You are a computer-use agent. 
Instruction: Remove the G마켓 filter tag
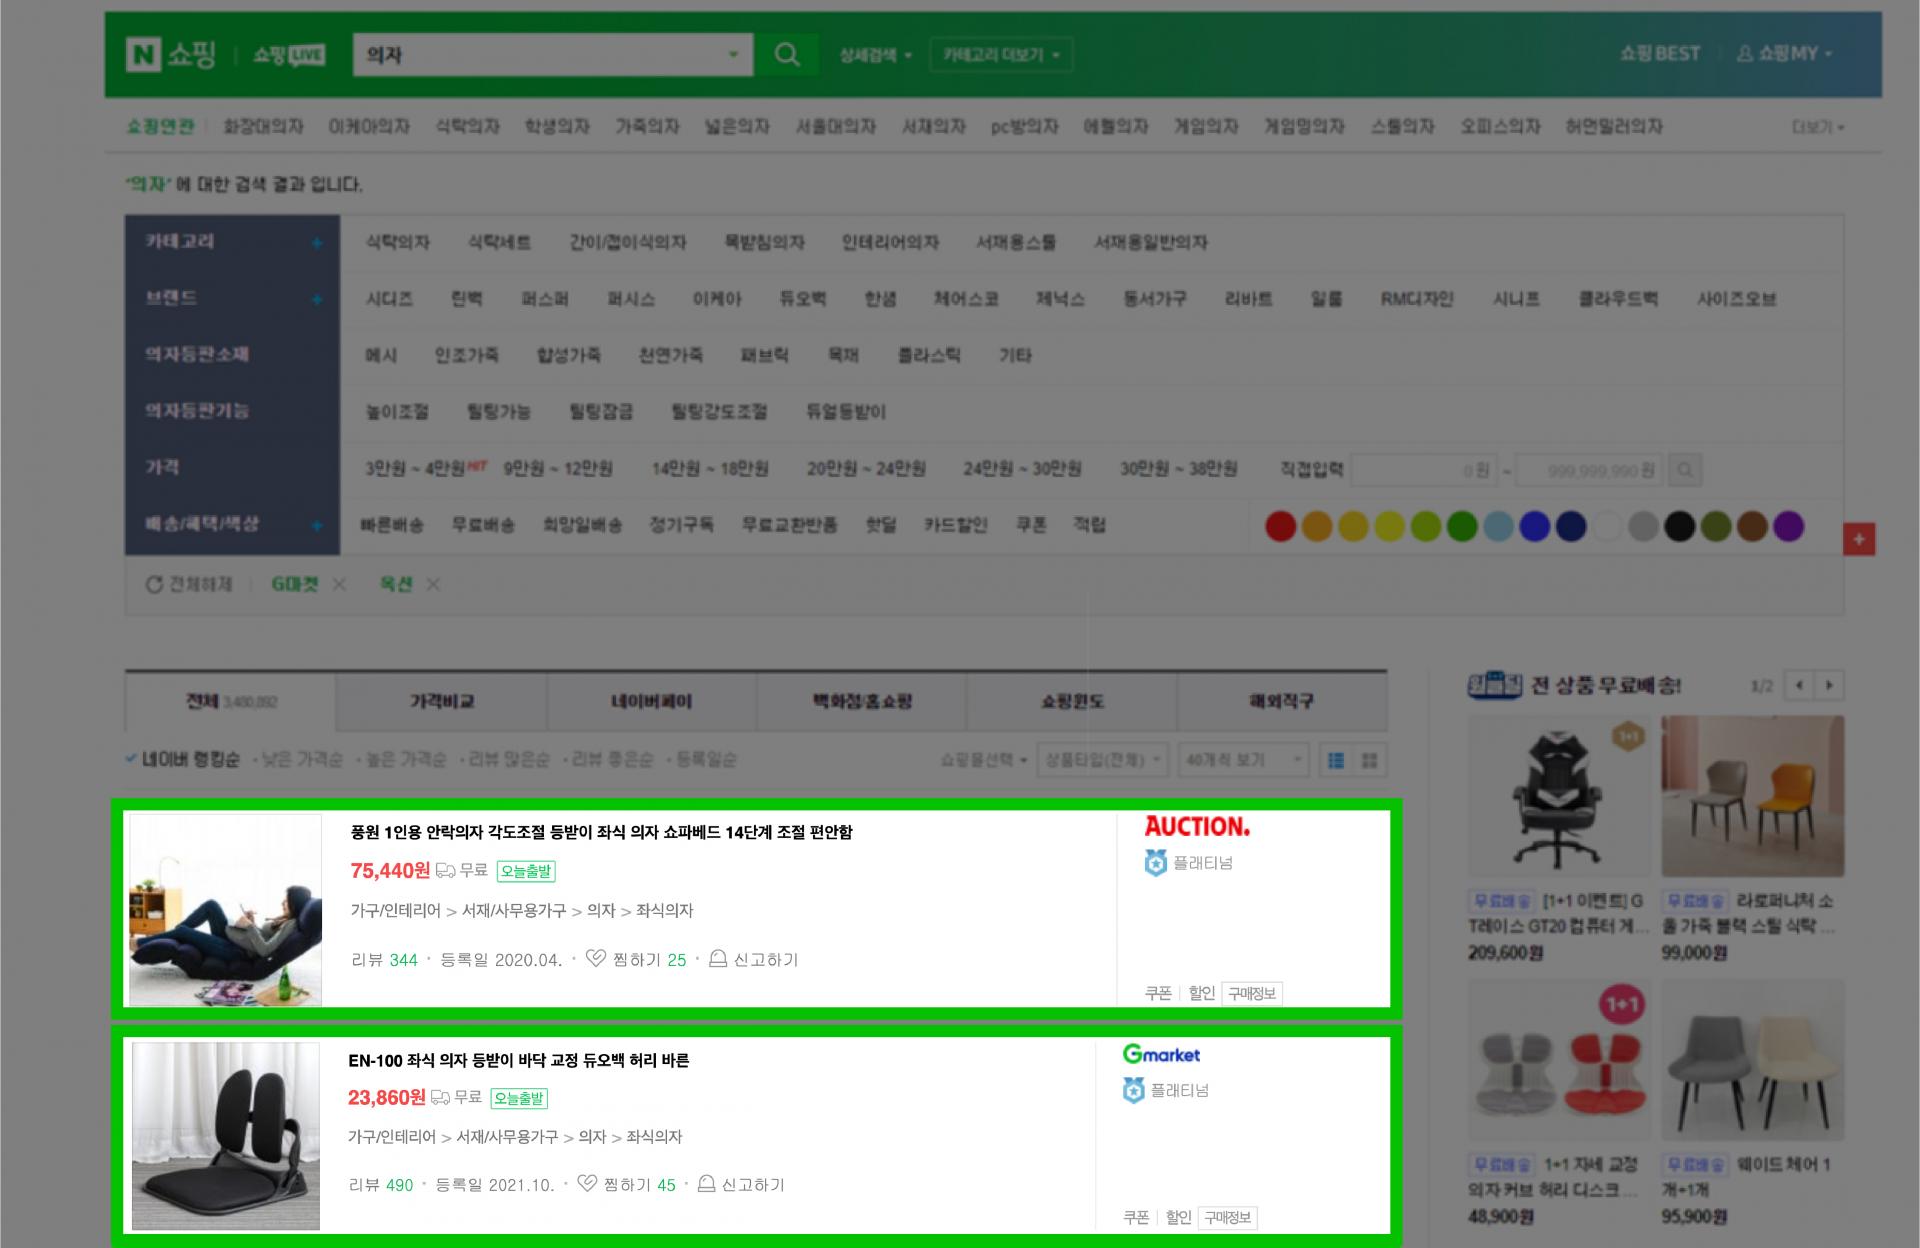point(339,585)
